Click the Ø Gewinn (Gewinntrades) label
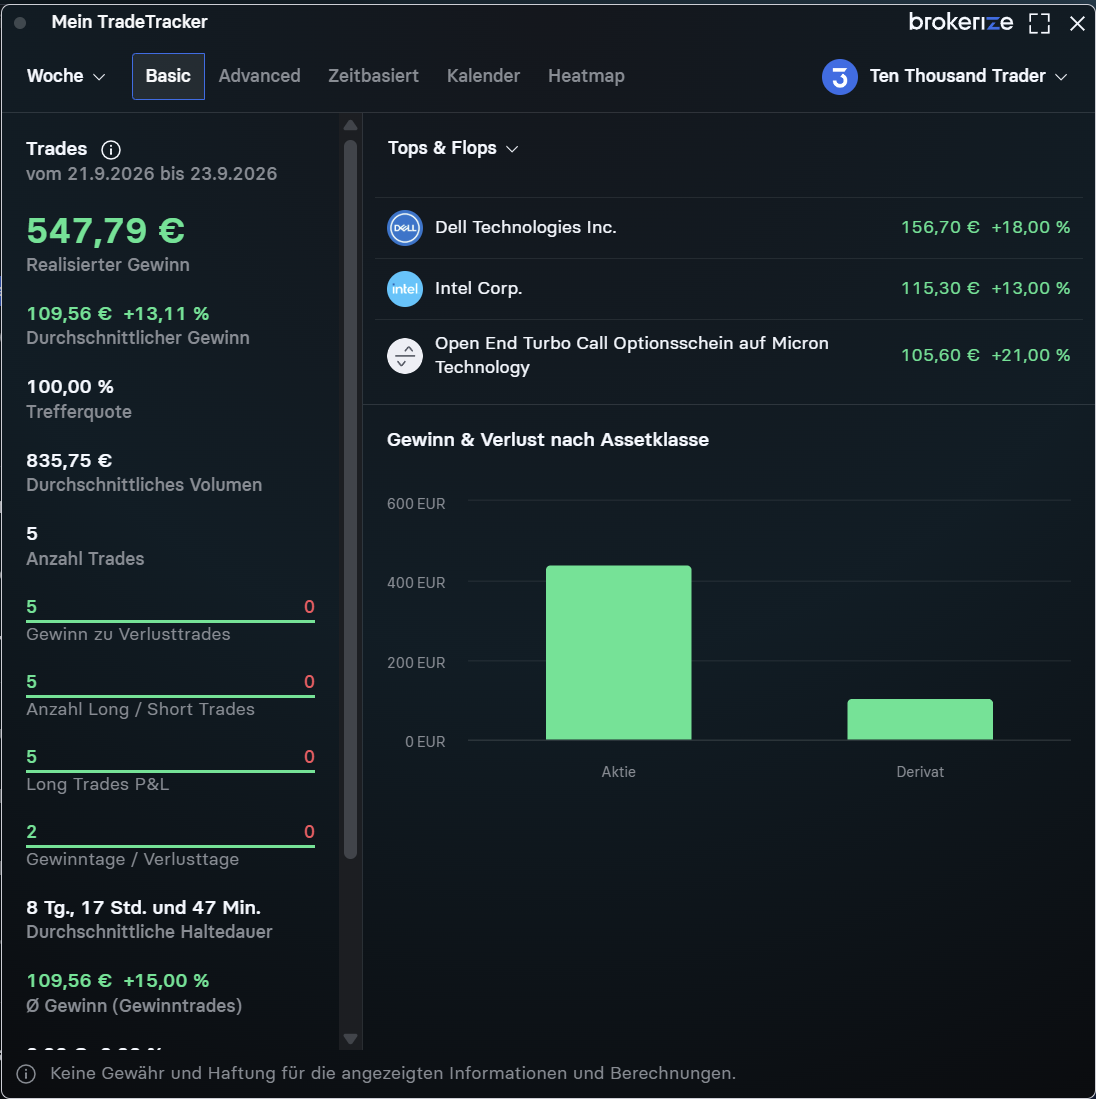 pyautogui.click(x=134, y=1006)
